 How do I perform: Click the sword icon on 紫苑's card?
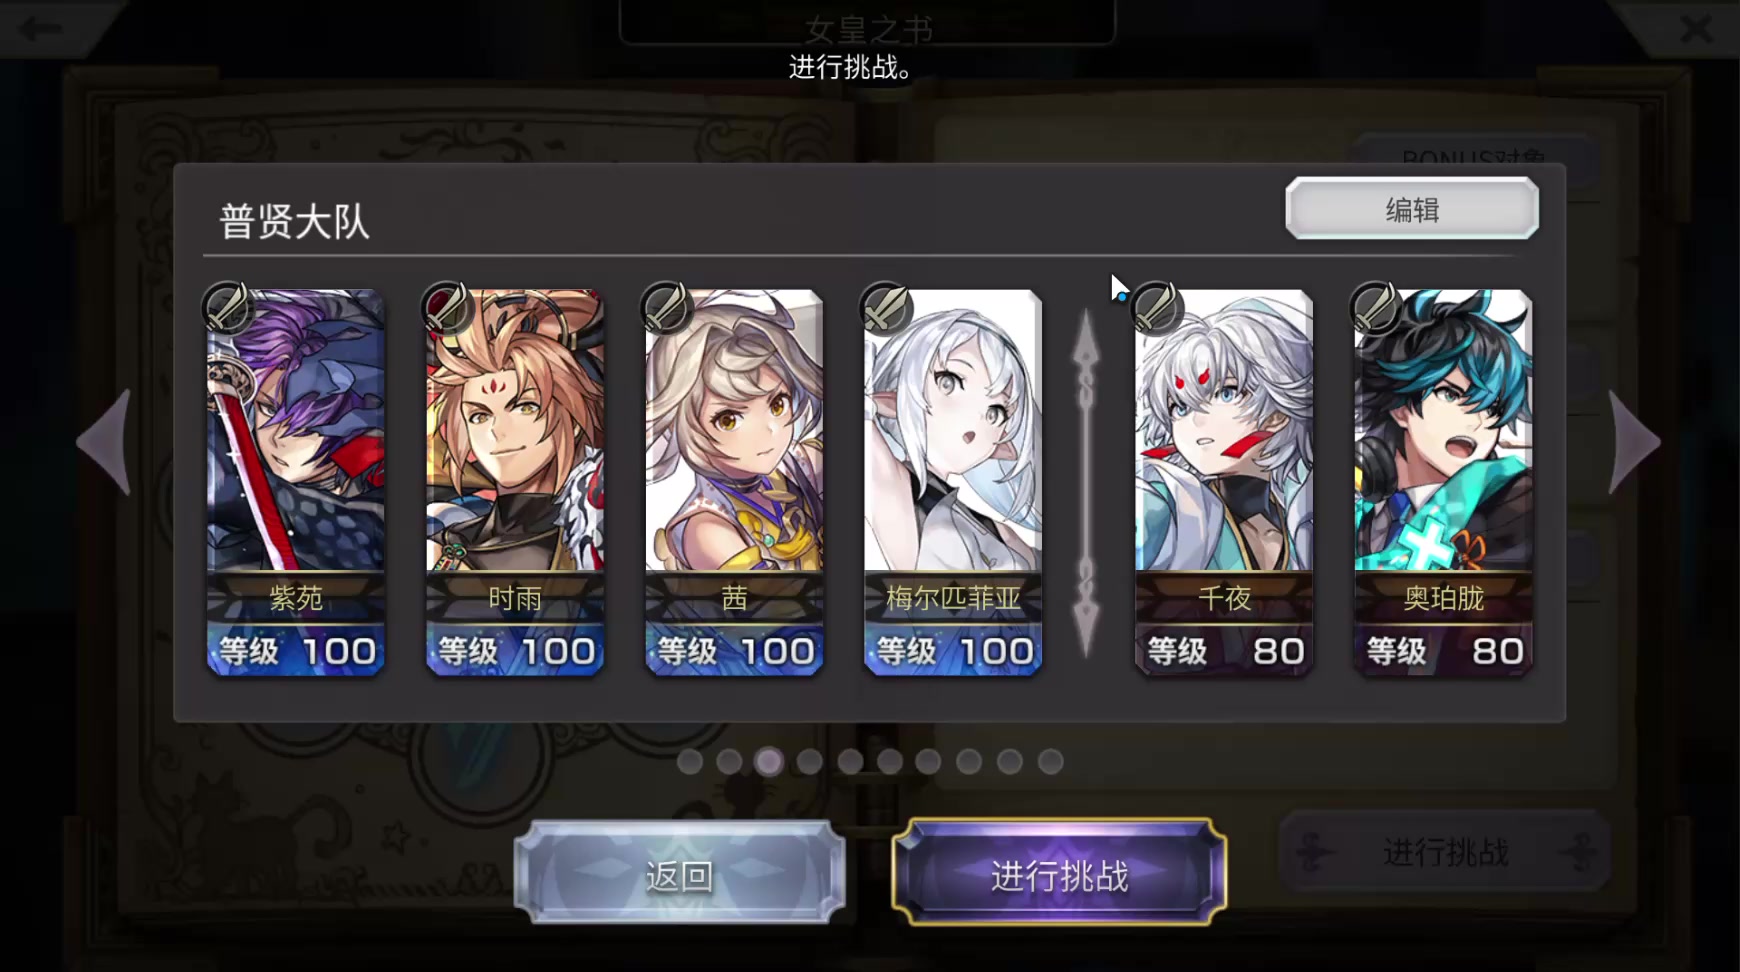coord(228,307)
